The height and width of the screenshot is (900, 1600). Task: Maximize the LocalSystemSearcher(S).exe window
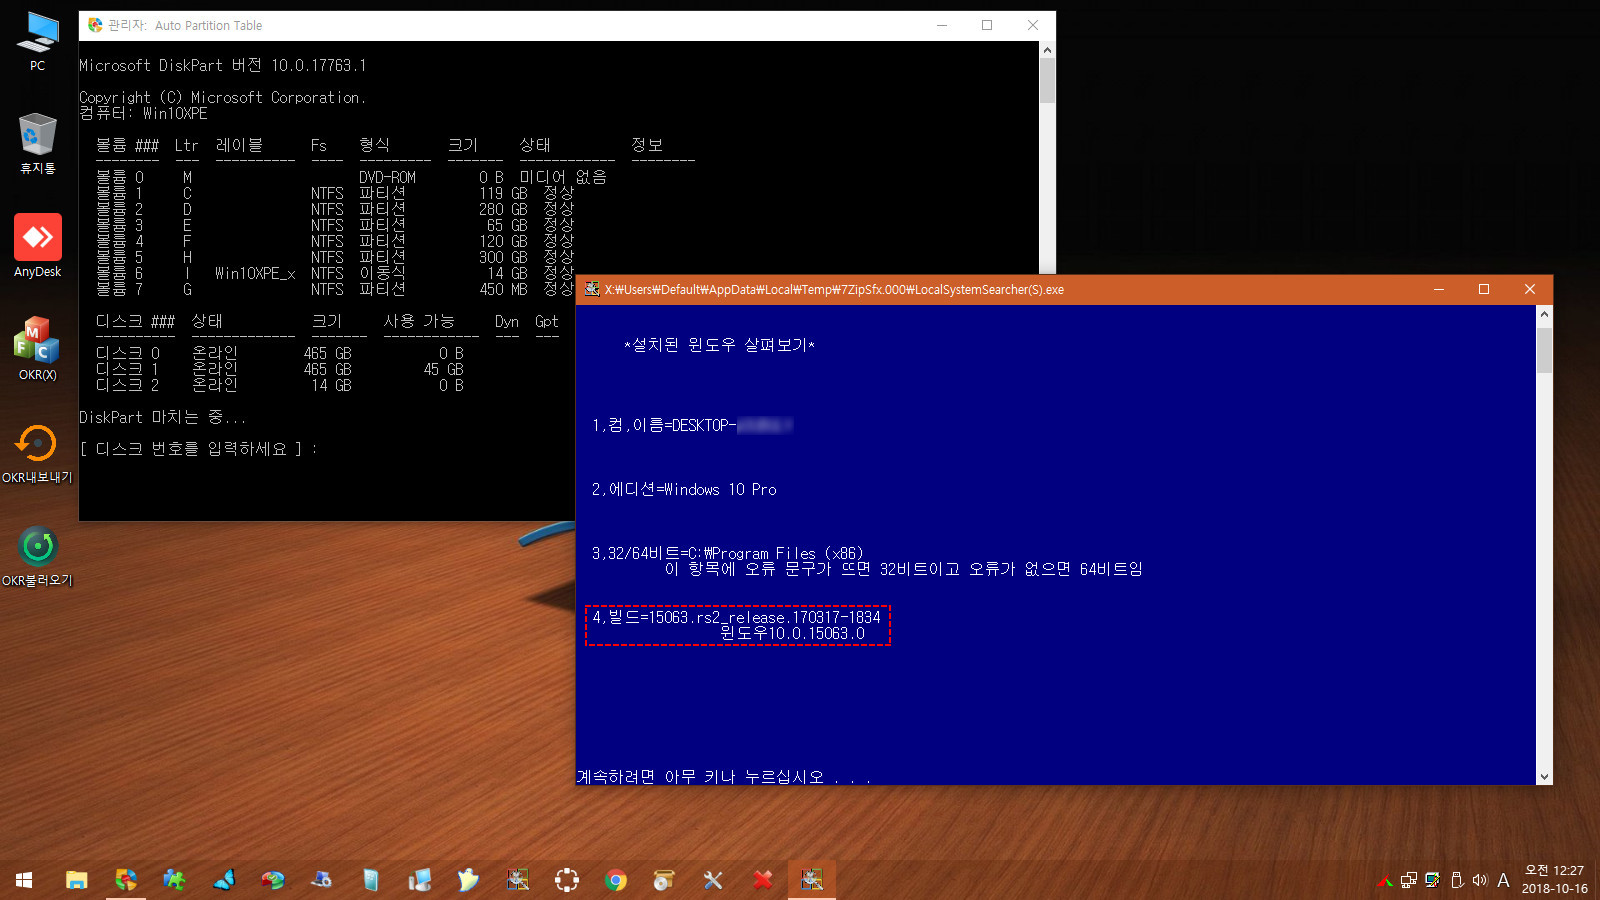[1484, 289]
